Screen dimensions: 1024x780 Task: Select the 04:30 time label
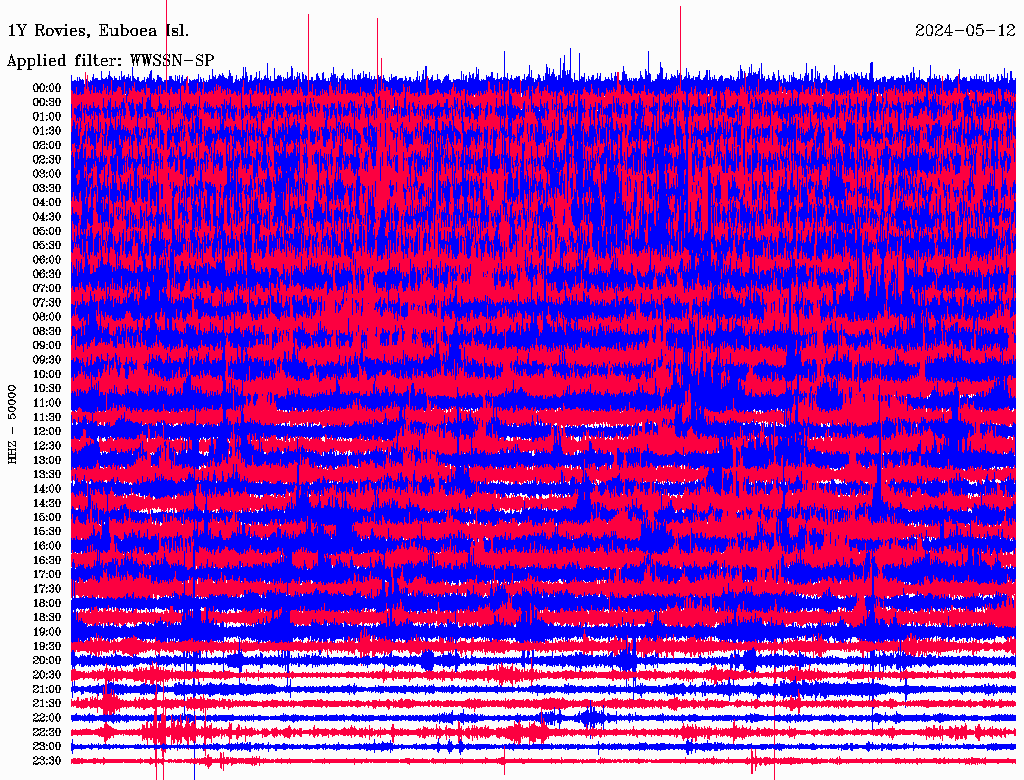(x=47, y=217)
